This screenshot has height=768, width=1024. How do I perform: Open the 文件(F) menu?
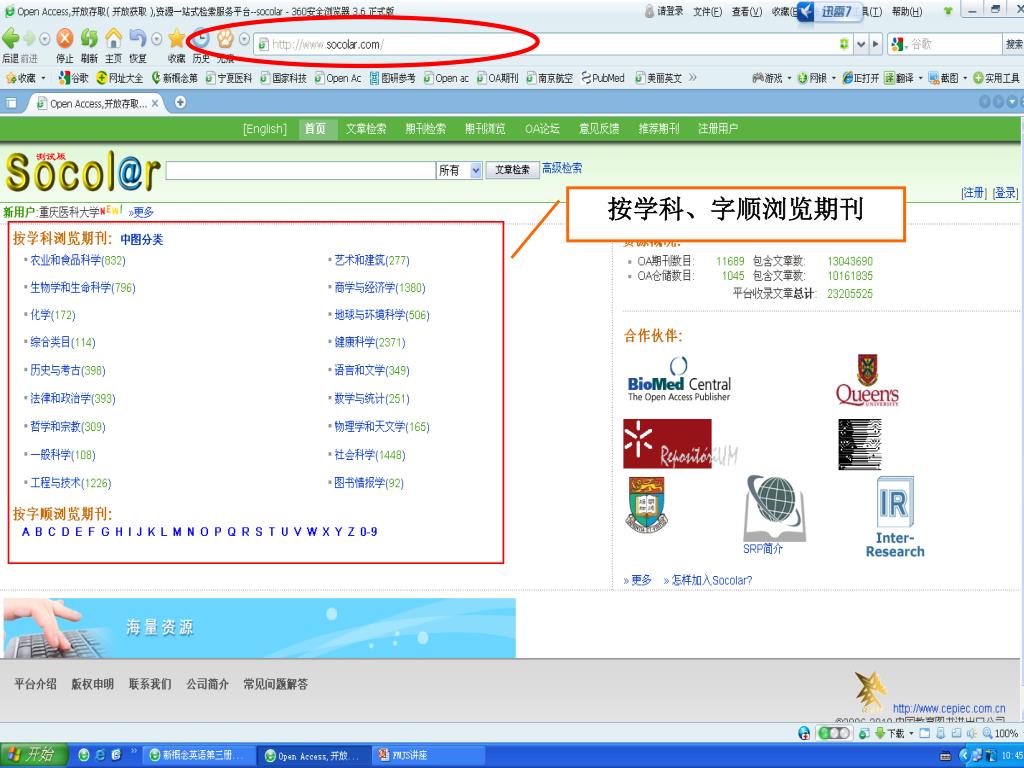point(707,11)
